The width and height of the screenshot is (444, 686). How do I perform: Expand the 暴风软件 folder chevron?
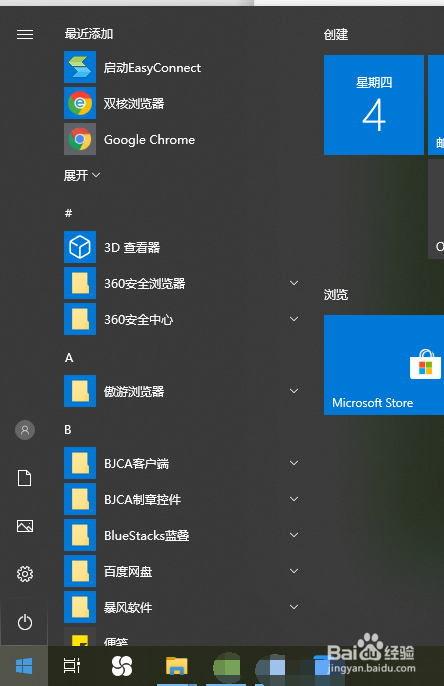click(x=294, y=607)
